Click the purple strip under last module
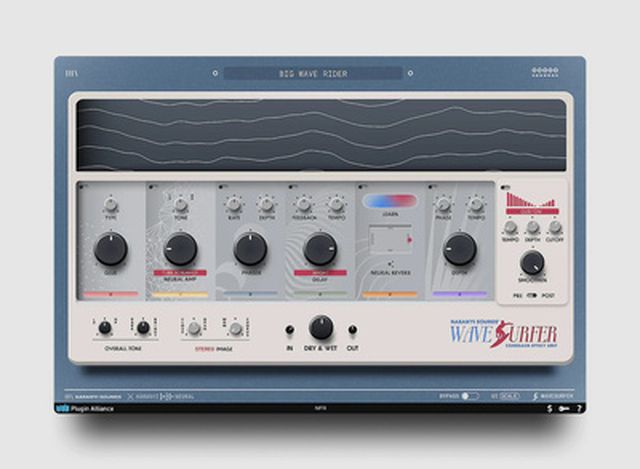Image resolution: width=640 pixels, height=469 pixels. coord(460,294)
